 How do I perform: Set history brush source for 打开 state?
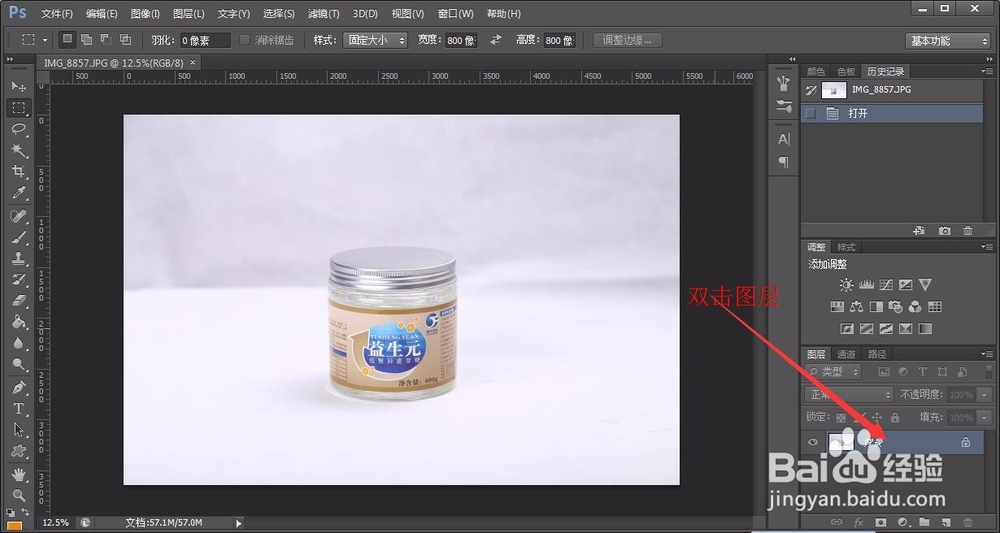click(x=811, y=113)
